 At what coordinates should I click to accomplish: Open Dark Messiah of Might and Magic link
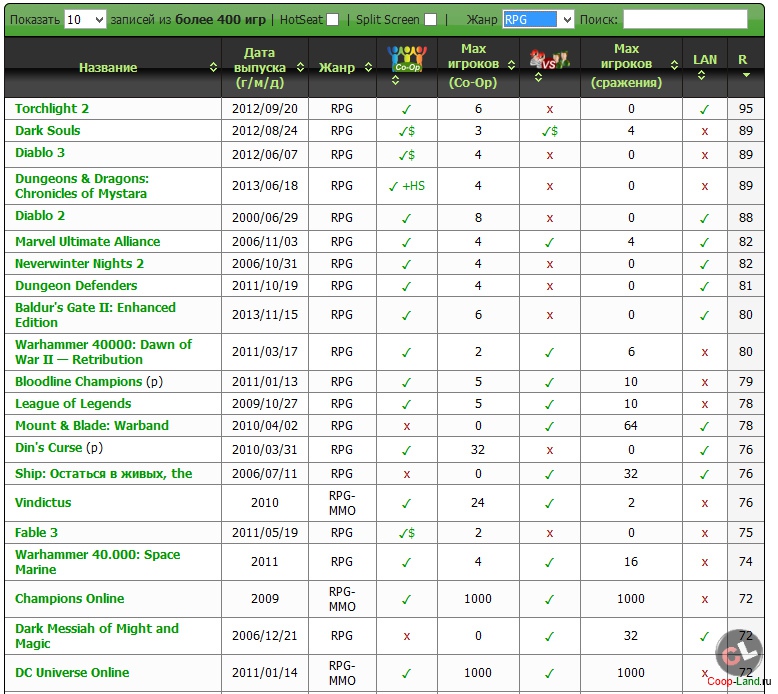coord(97,636)
